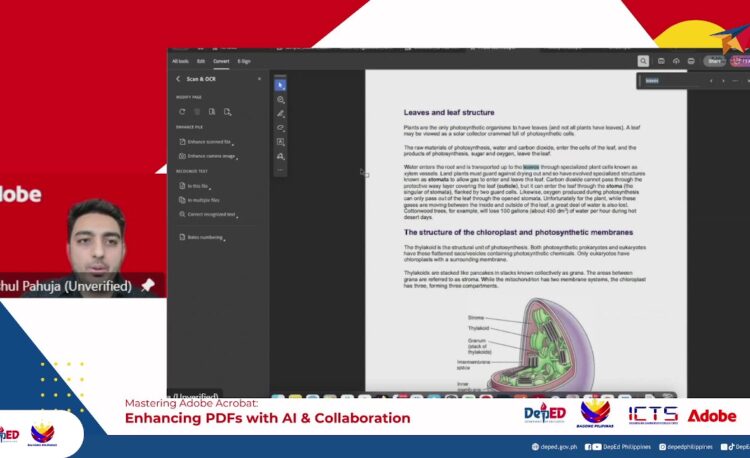This screenshot has width=750, height=458.
Task: Go to previous find result arrow
Action: point(711,81)
